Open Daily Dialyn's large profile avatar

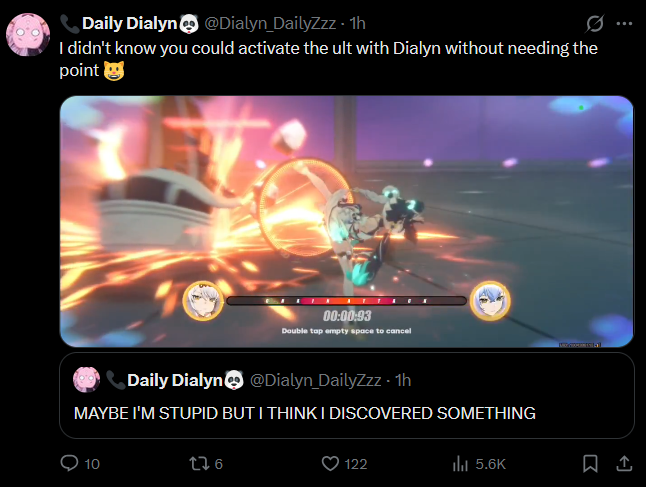coord(28,34)
